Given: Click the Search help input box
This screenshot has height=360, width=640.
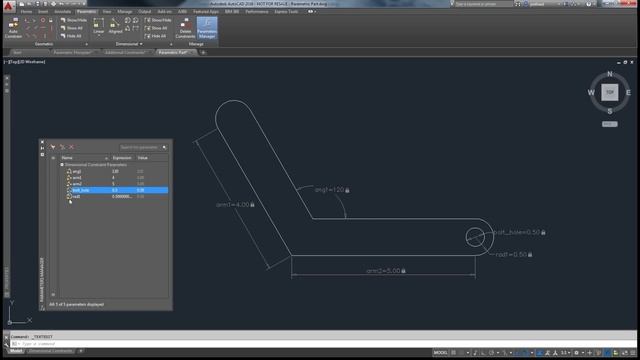Looking at the screenshot, I should click(x=484, y=4).
